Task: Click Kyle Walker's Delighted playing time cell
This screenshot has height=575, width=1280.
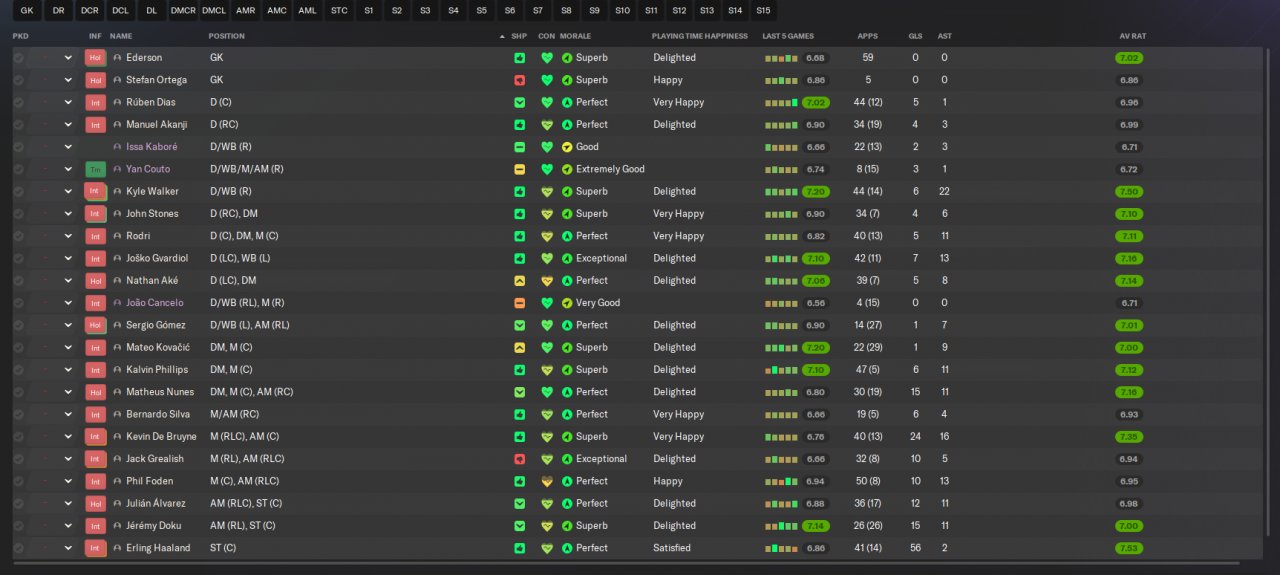Action: (675, 191)
